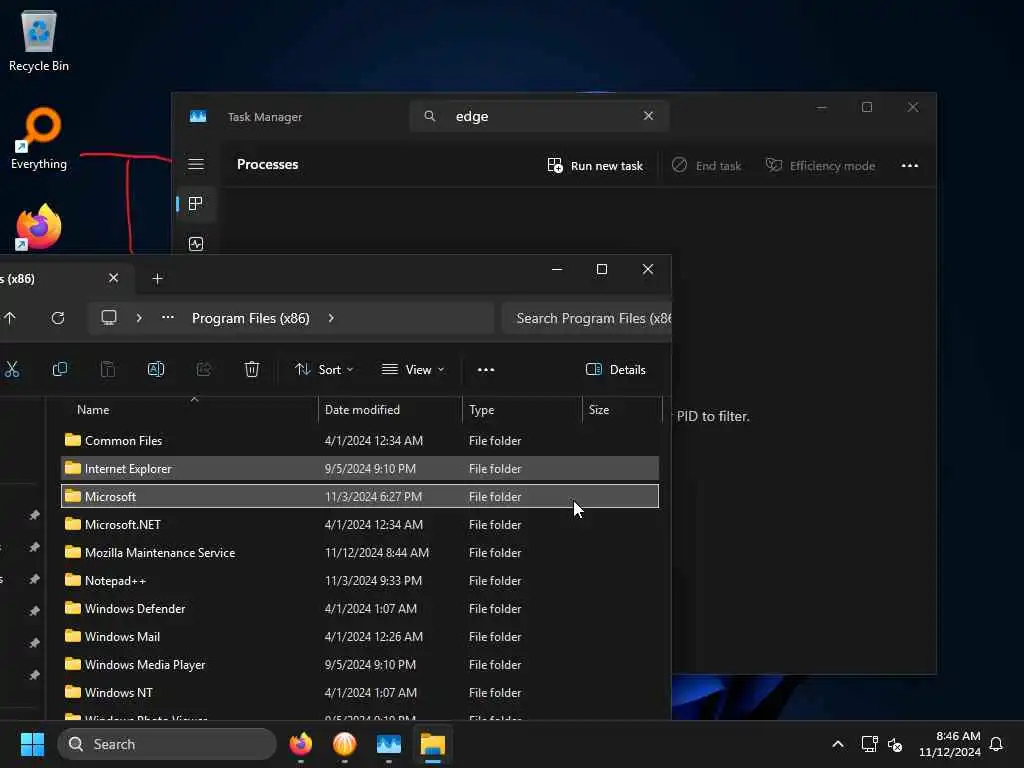Click End task in Task Manager
The height and width of the screenshot is (768, 1024).
(x=707, y=165)
